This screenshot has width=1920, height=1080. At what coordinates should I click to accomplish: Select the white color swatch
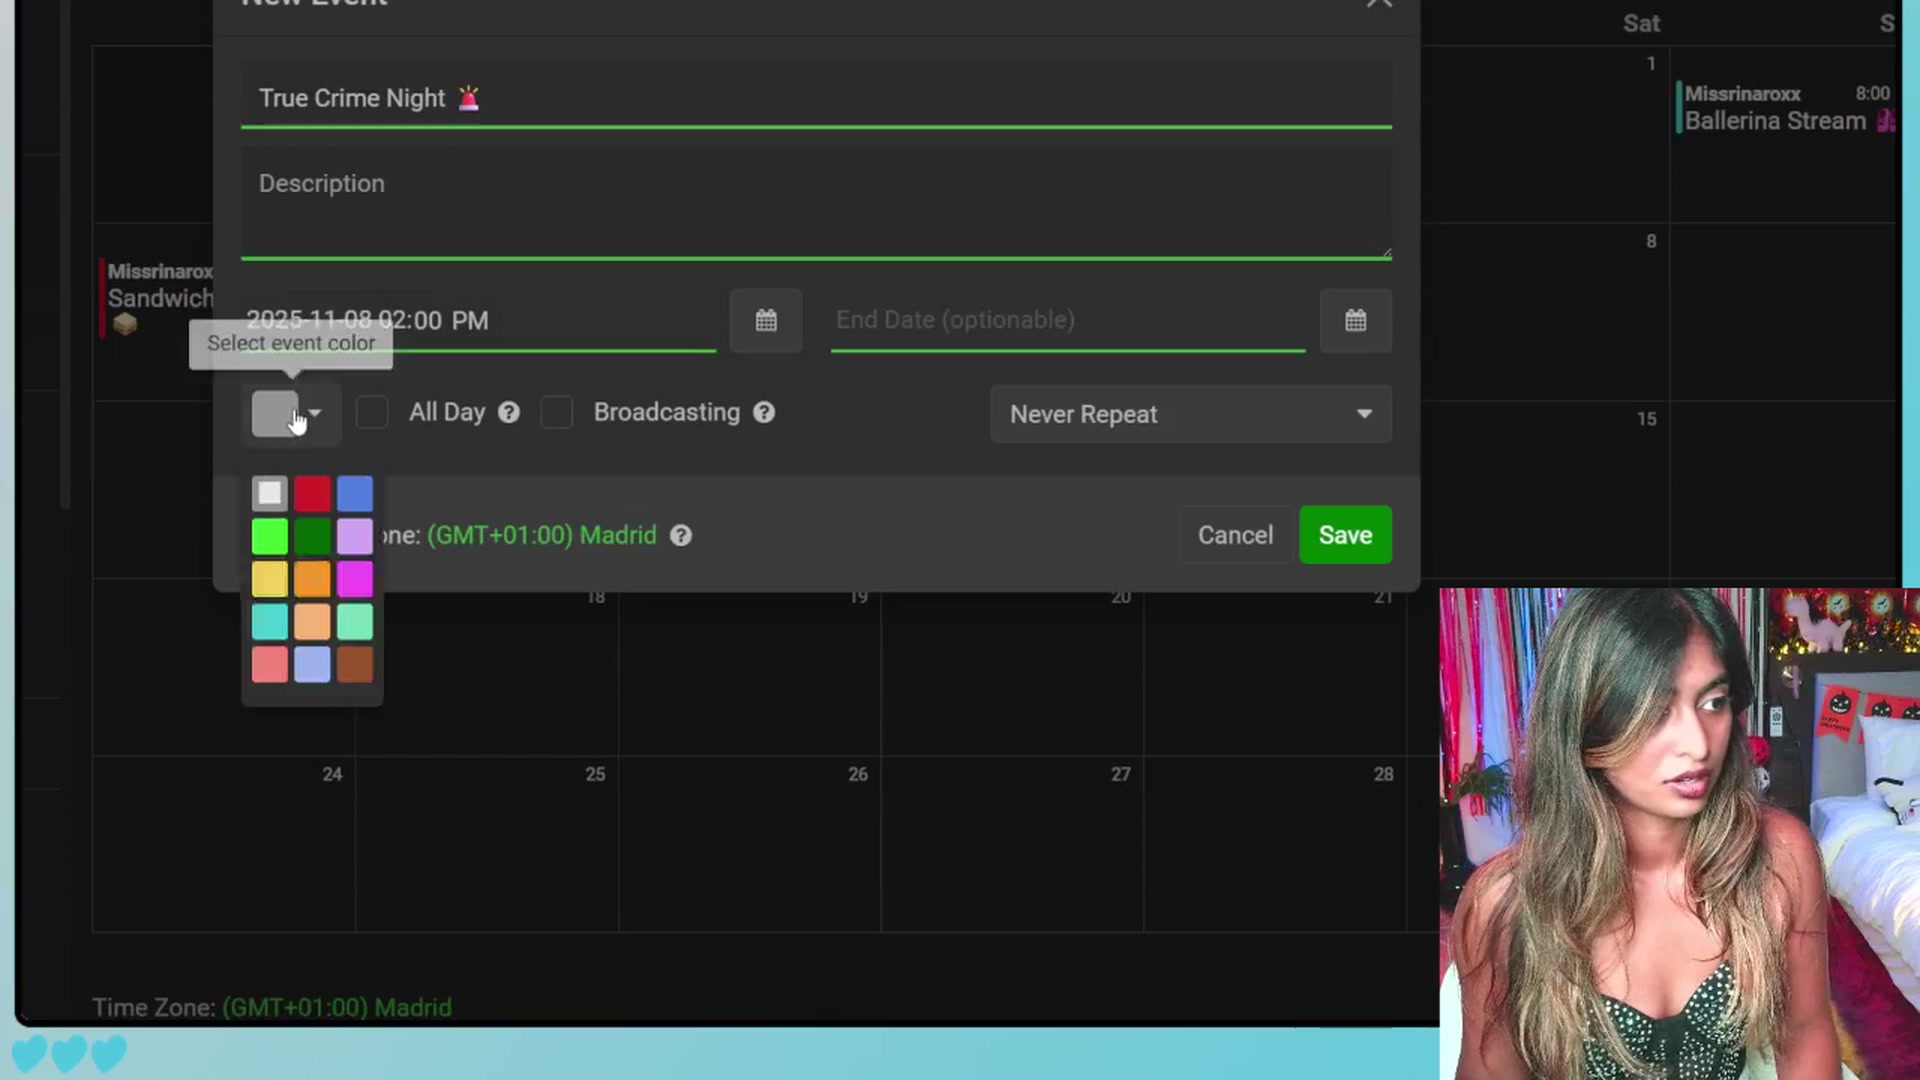click(x=269, y=493)
